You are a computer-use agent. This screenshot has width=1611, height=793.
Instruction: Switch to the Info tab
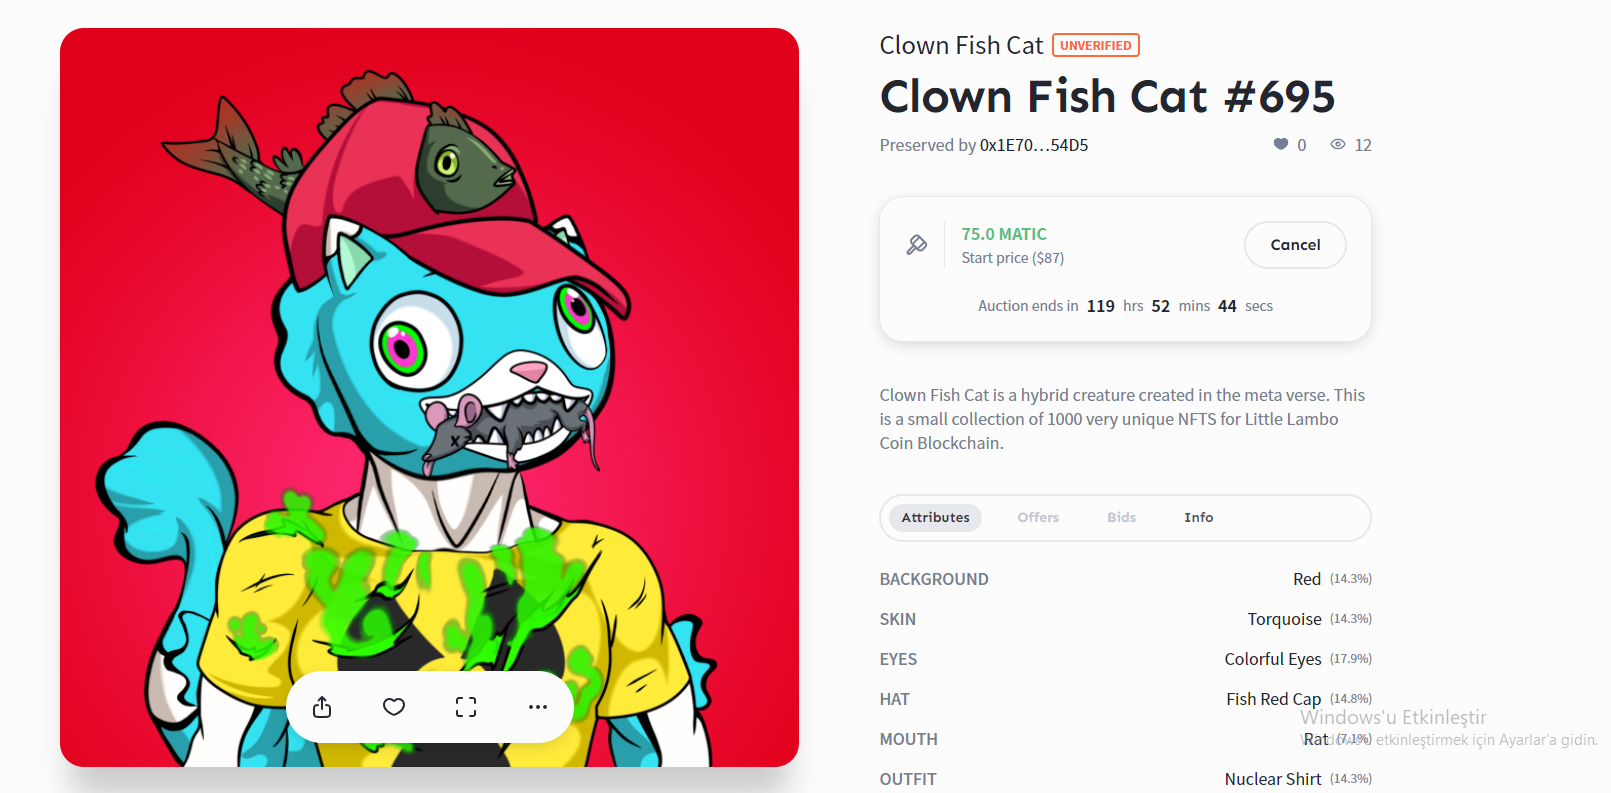(x=1198, y=517)
